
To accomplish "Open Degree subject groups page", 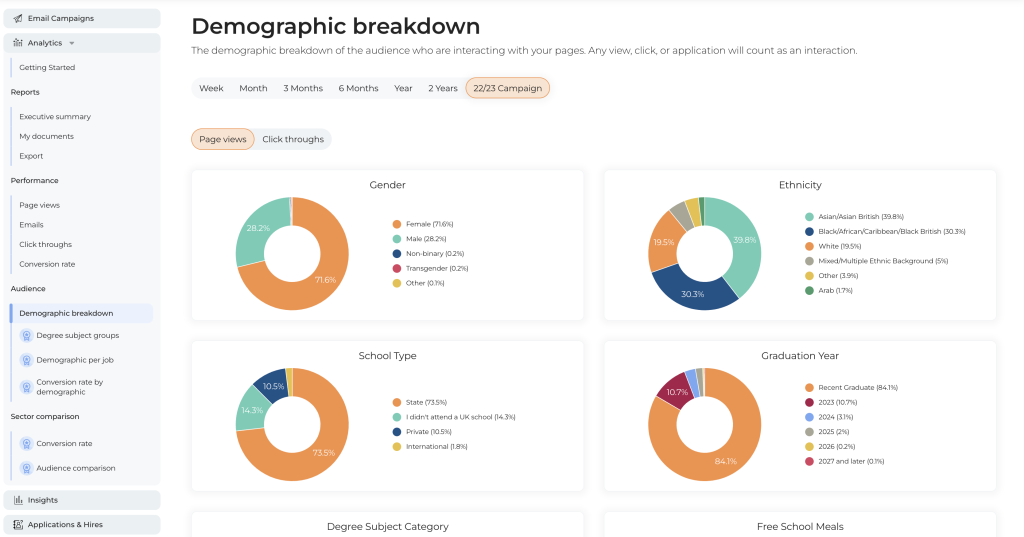I will [78, 336].
